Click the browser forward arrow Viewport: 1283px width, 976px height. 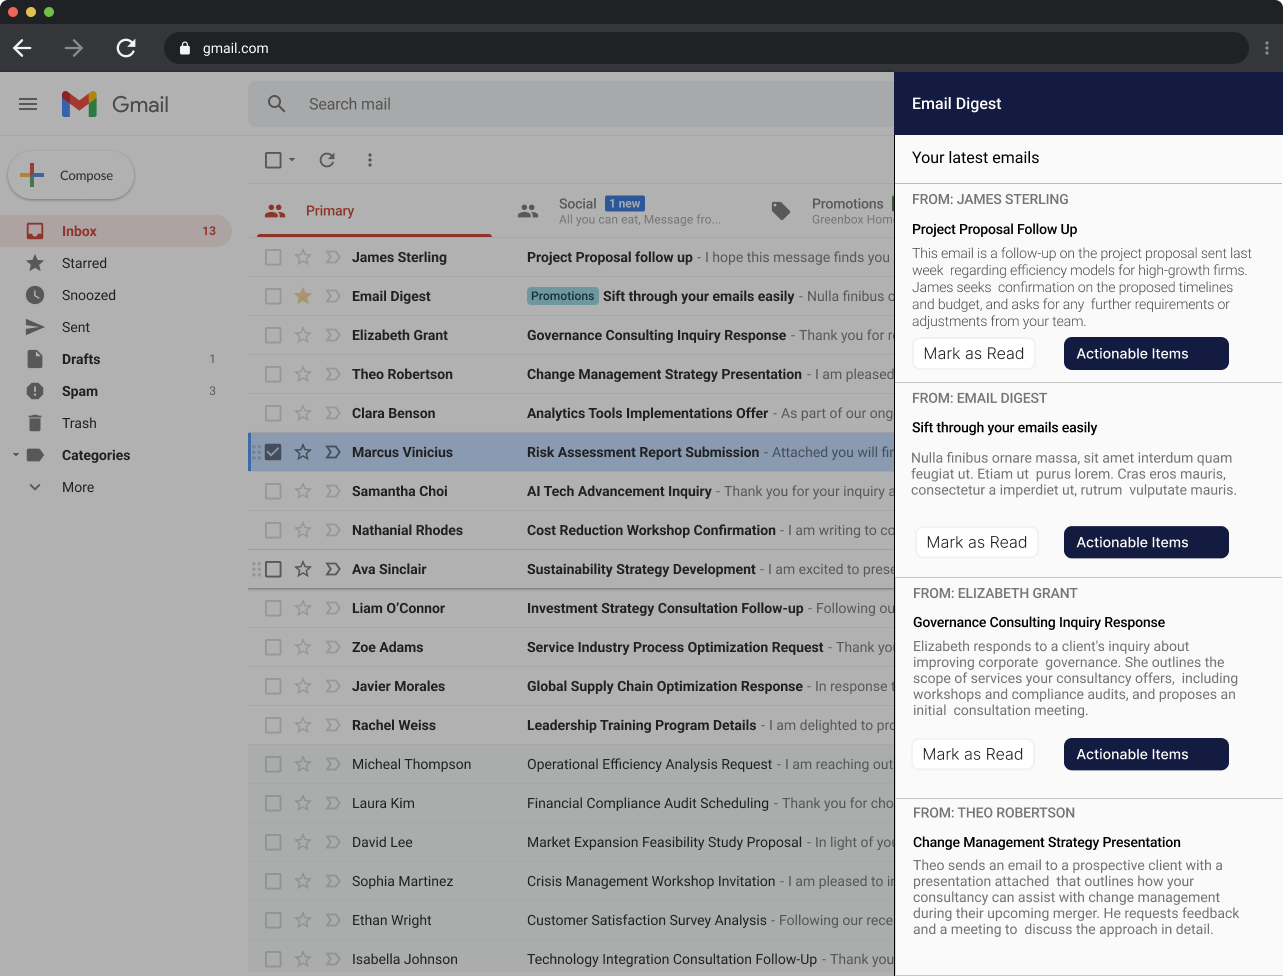74,48
